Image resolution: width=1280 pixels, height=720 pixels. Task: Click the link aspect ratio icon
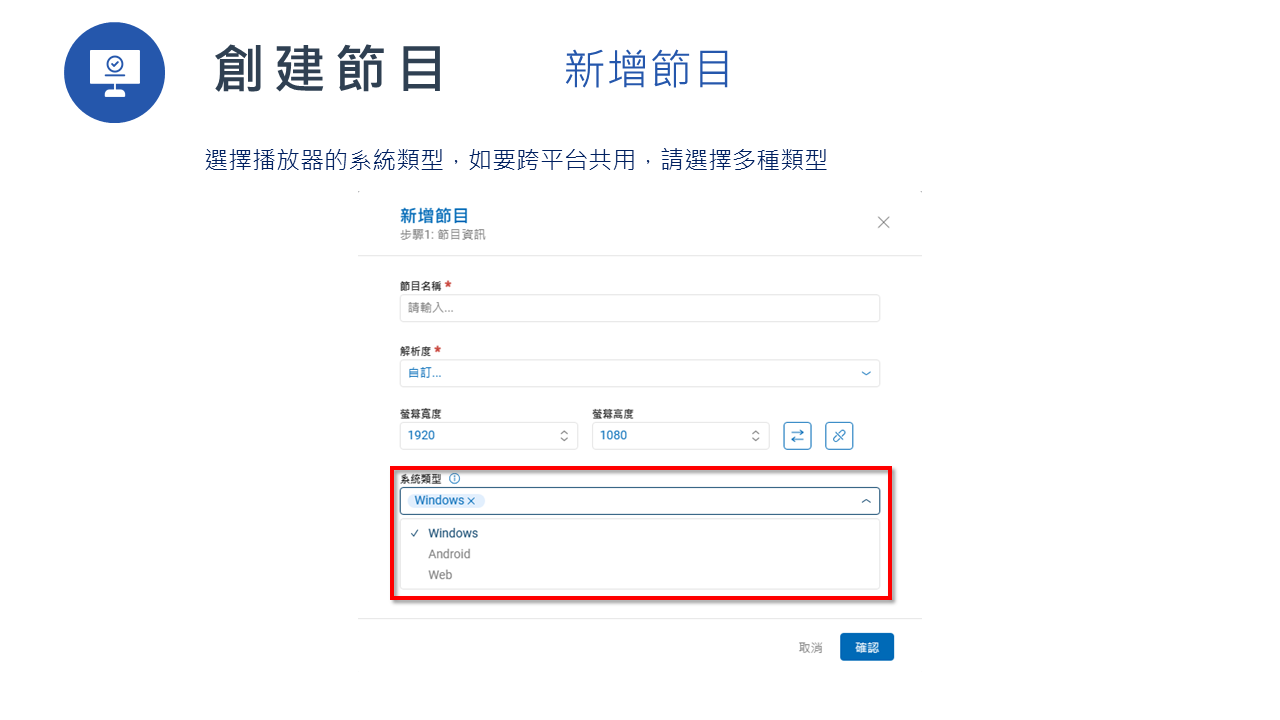[839, 435]
